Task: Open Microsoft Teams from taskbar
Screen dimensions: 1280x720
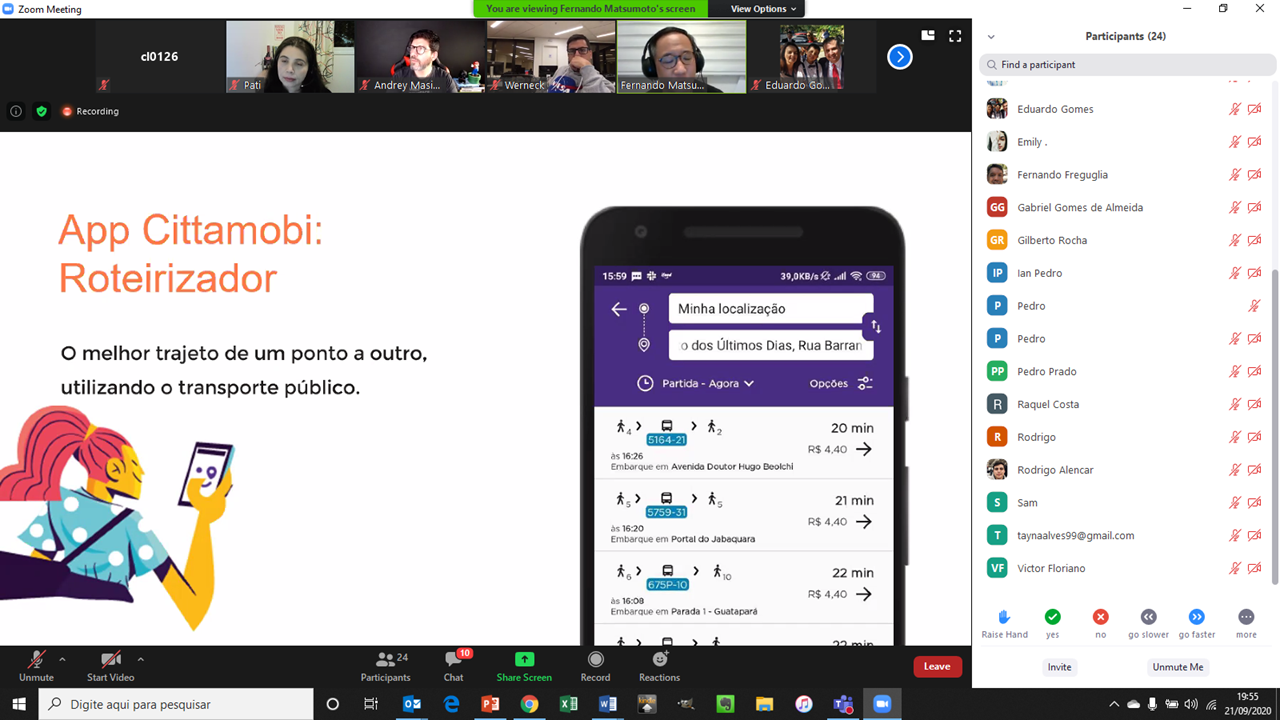Action: [843, 704]
